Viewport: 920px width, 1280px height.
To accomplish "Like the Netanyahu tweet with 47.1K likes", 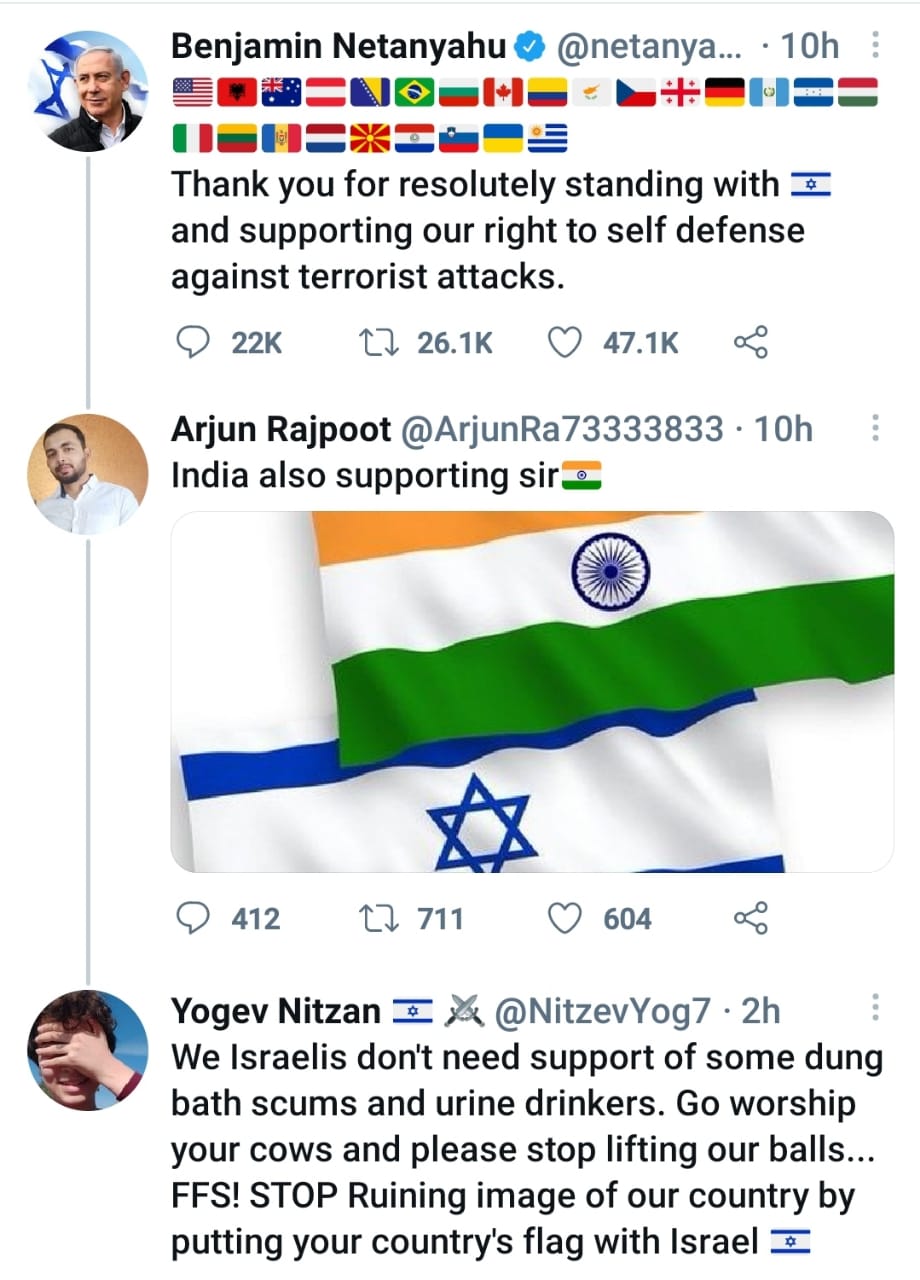I will point(566,344).
